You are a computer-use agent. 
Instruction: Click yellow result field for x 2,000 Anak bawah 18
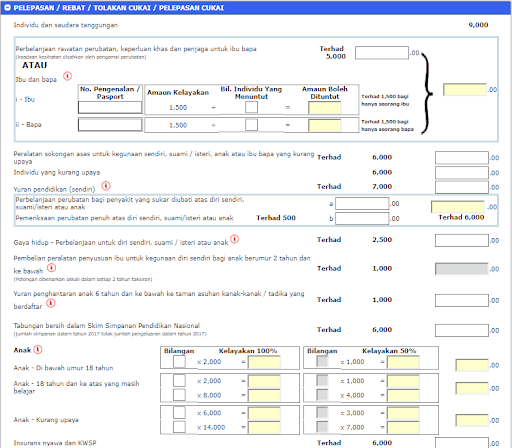[264, 362]
